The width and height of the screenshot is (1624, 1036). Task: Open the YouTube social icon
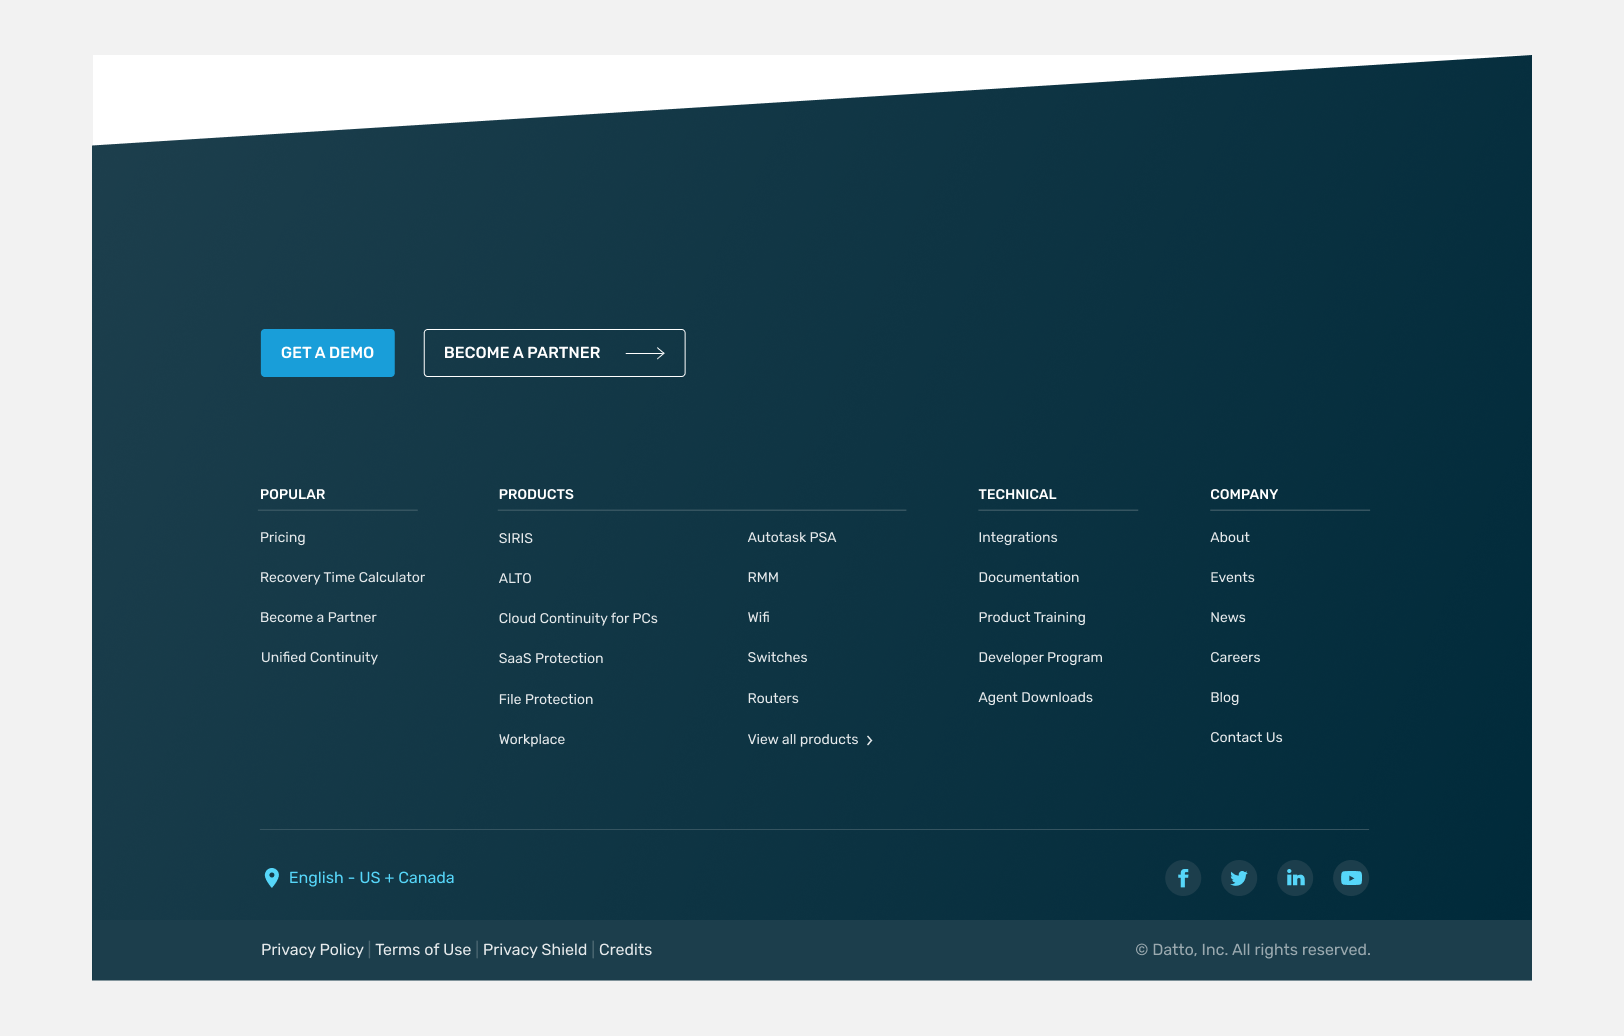[1351, 878]
